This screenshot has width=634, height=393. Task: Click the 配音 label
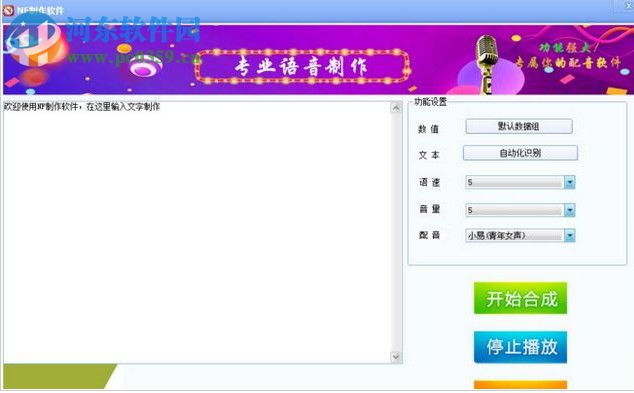click(x=429, y=235)
